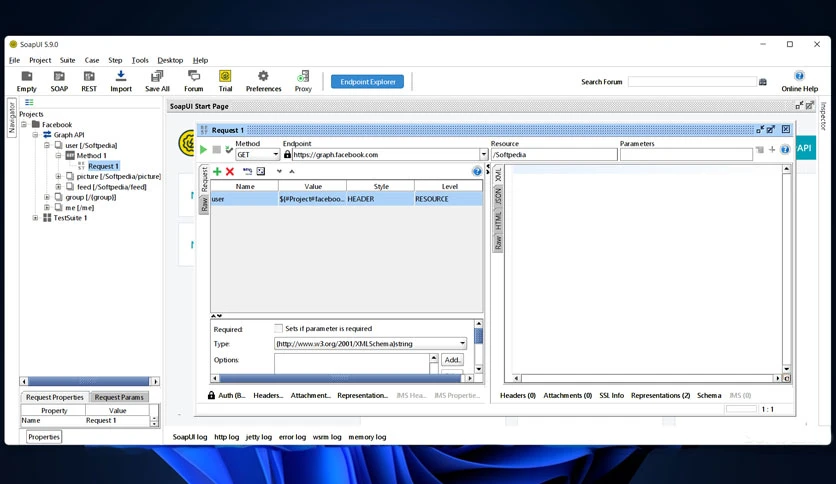Switch to the Request Params tab
This screenshot has height=484, width=836.
point(119,397)
